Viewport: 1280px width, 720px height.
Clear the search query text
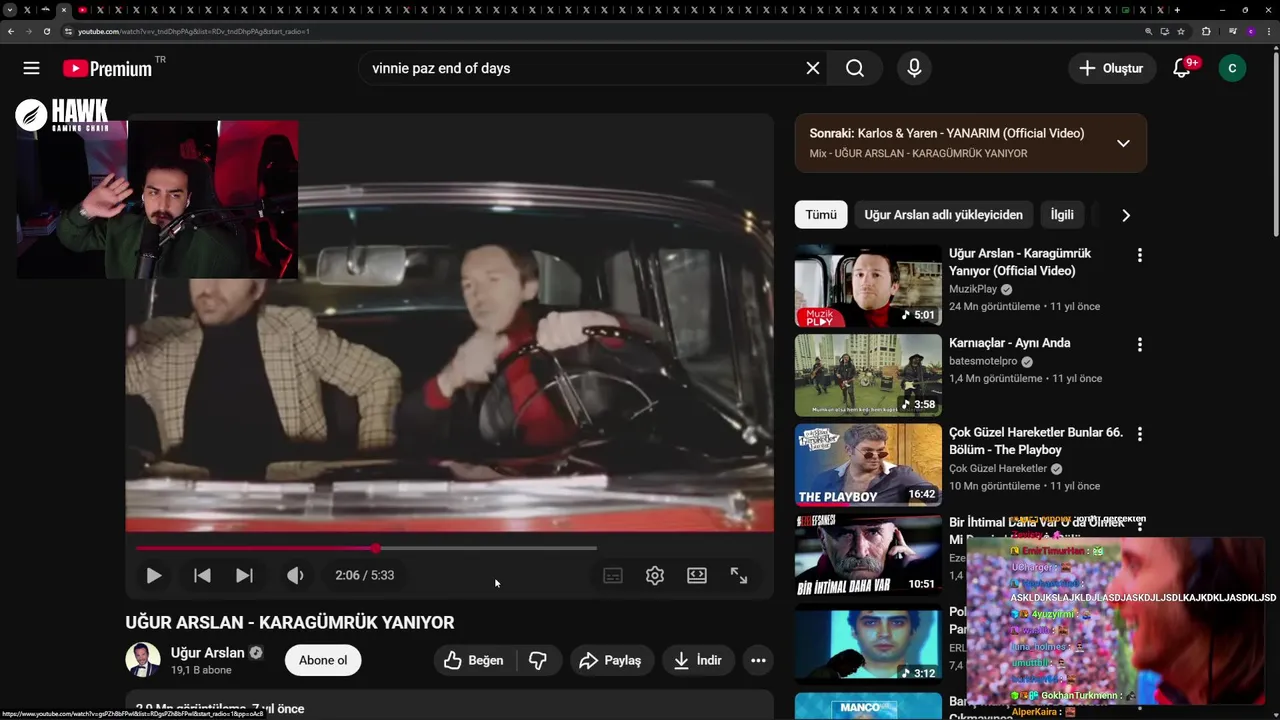point(813,68)
